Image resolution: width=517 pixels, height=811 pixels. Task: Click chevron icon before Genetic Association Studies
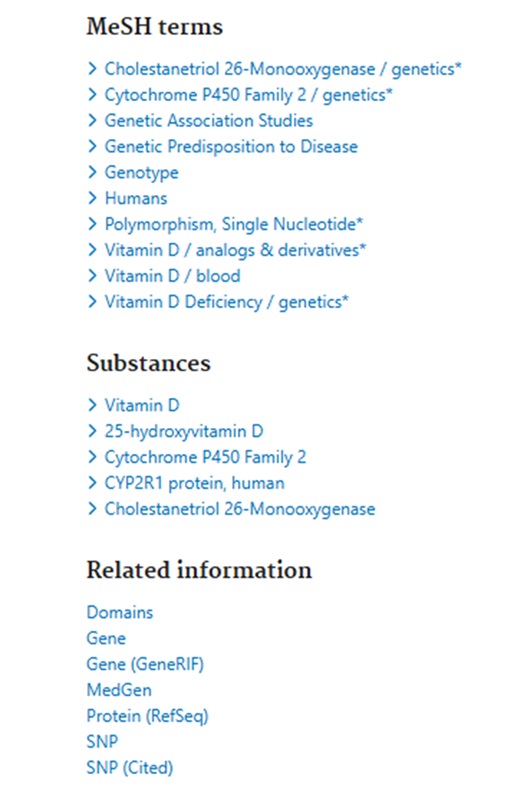point(92,120)
